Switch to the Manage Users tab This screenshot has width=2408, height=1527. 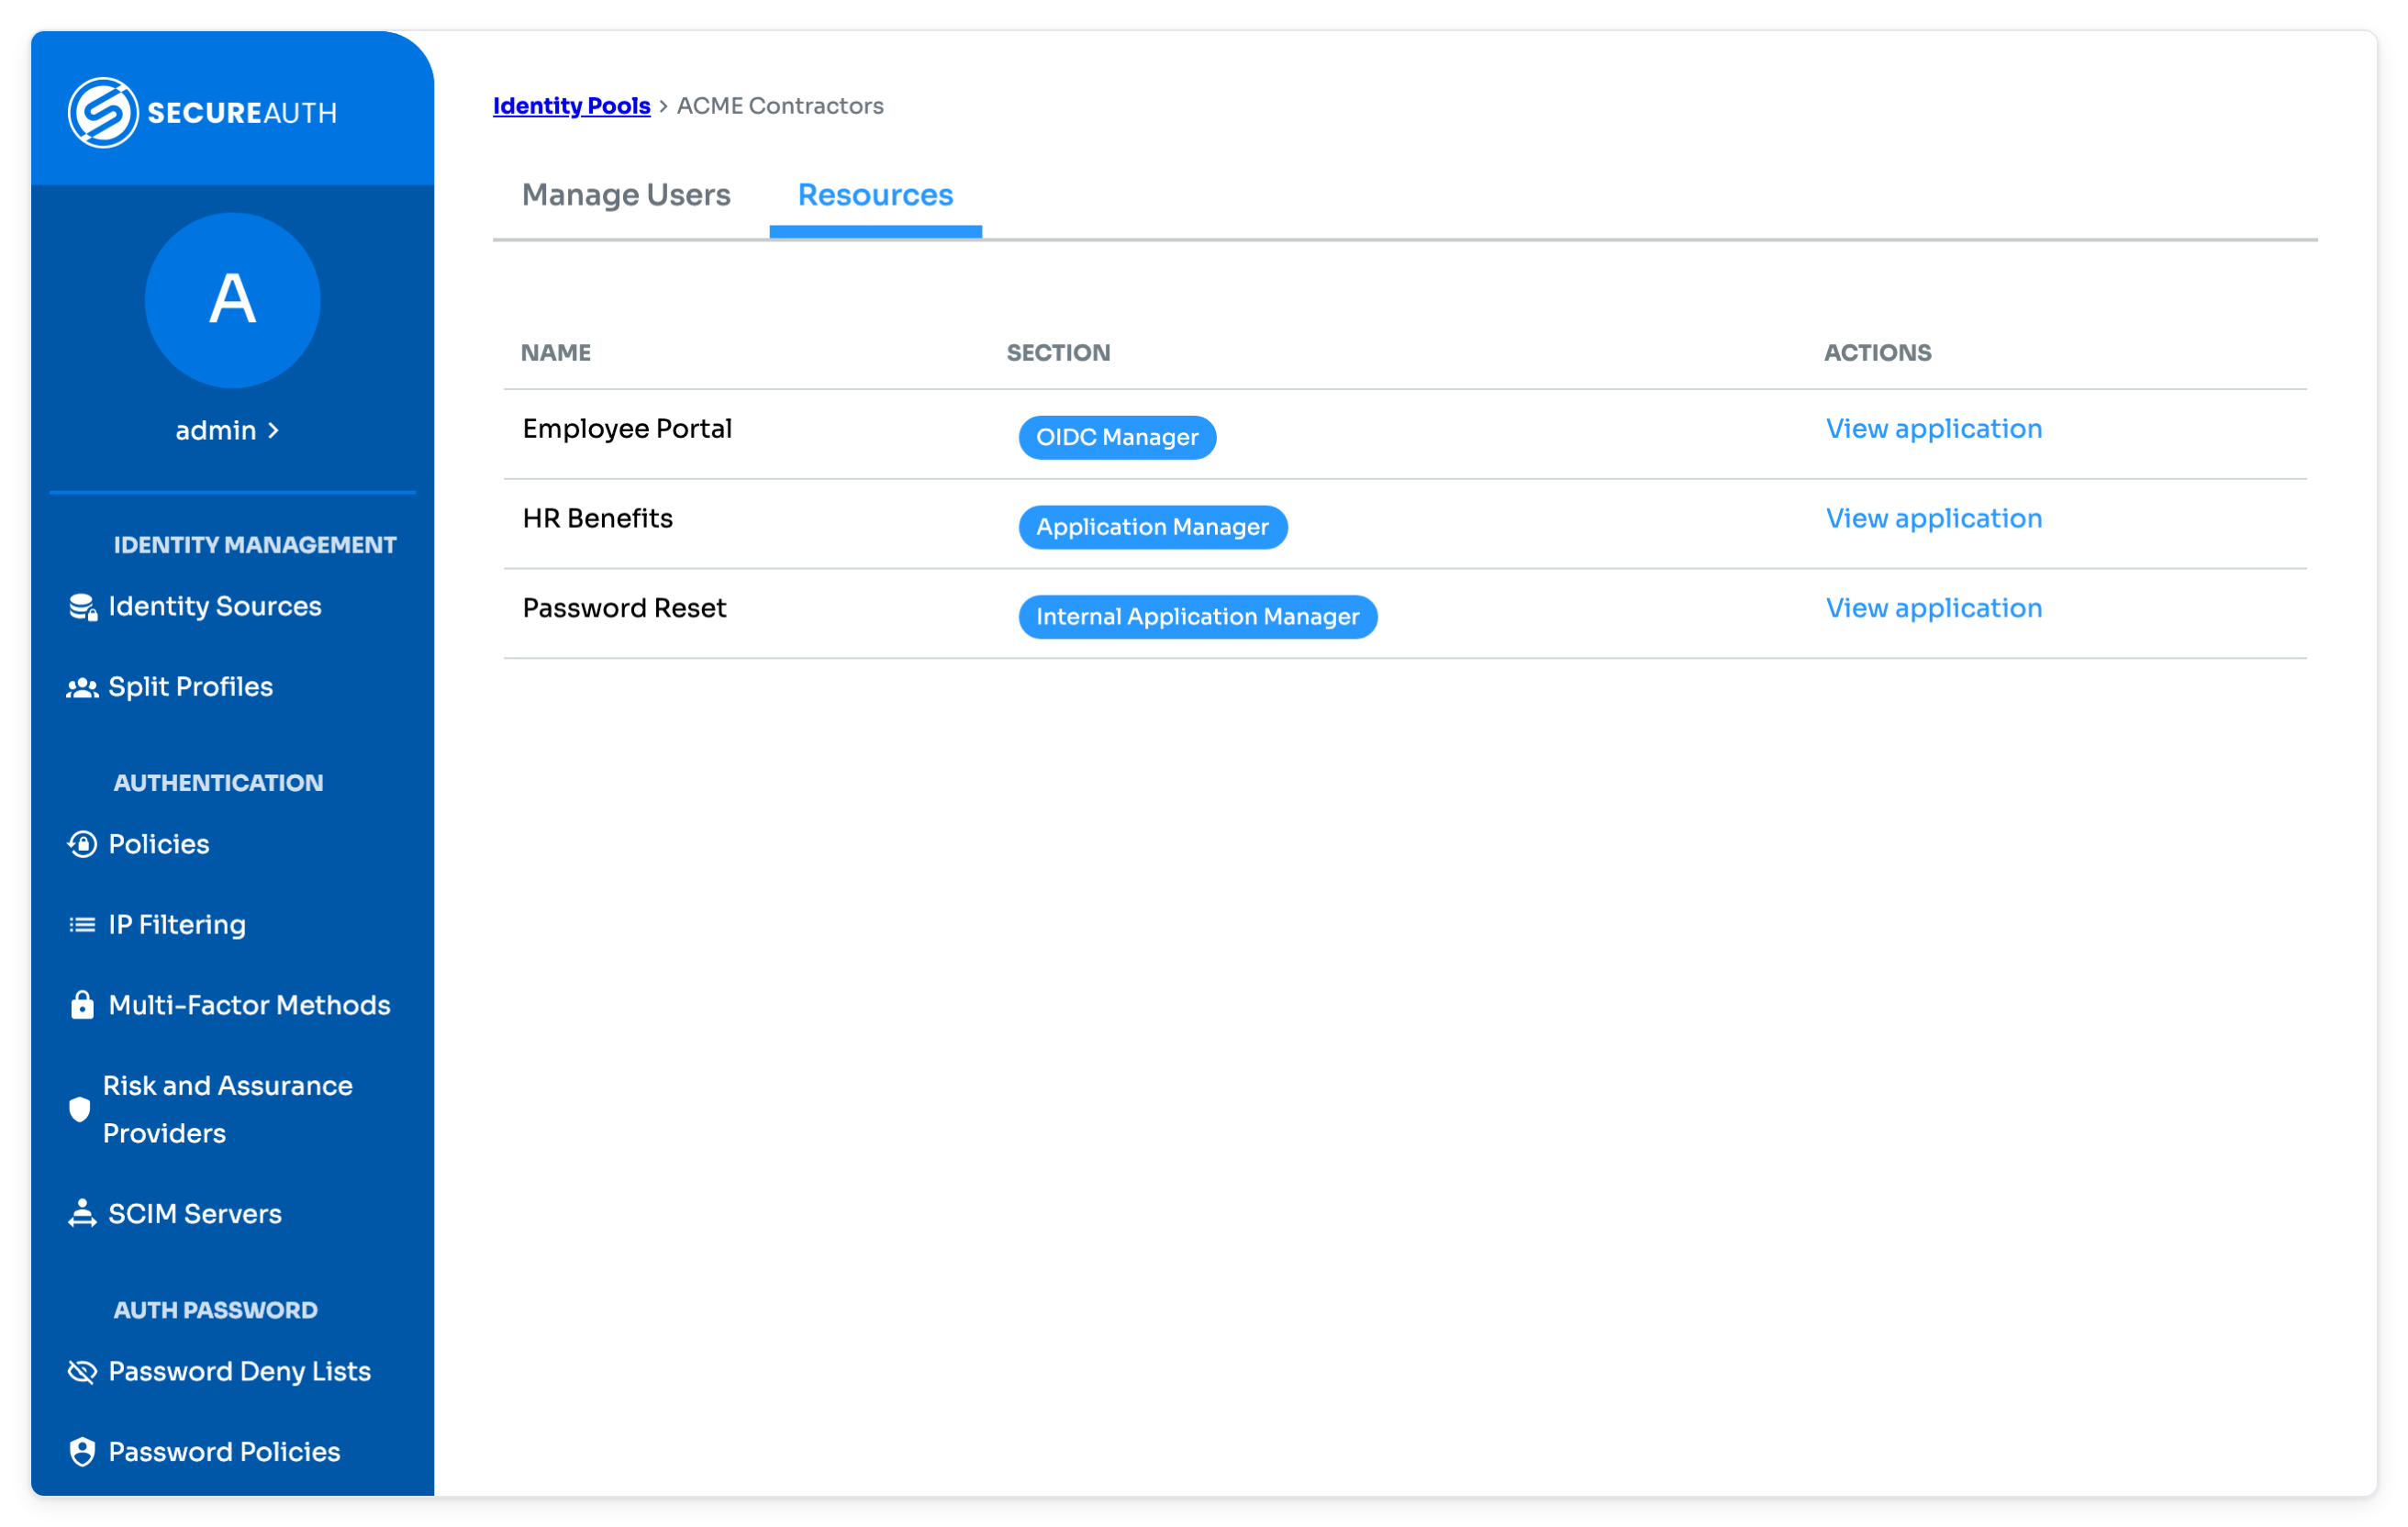pos(626,195)
